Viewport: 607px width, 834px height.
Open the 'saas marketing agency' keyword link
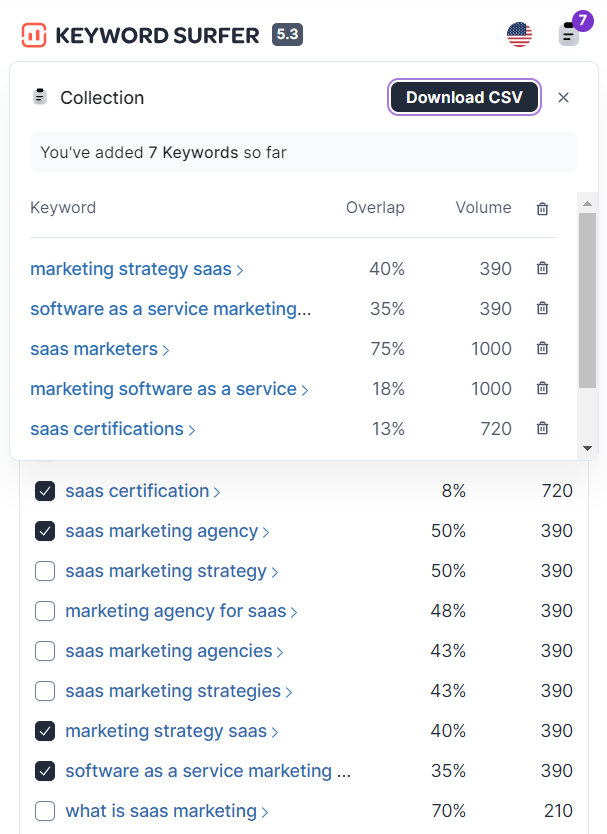(x=161, y=531)
